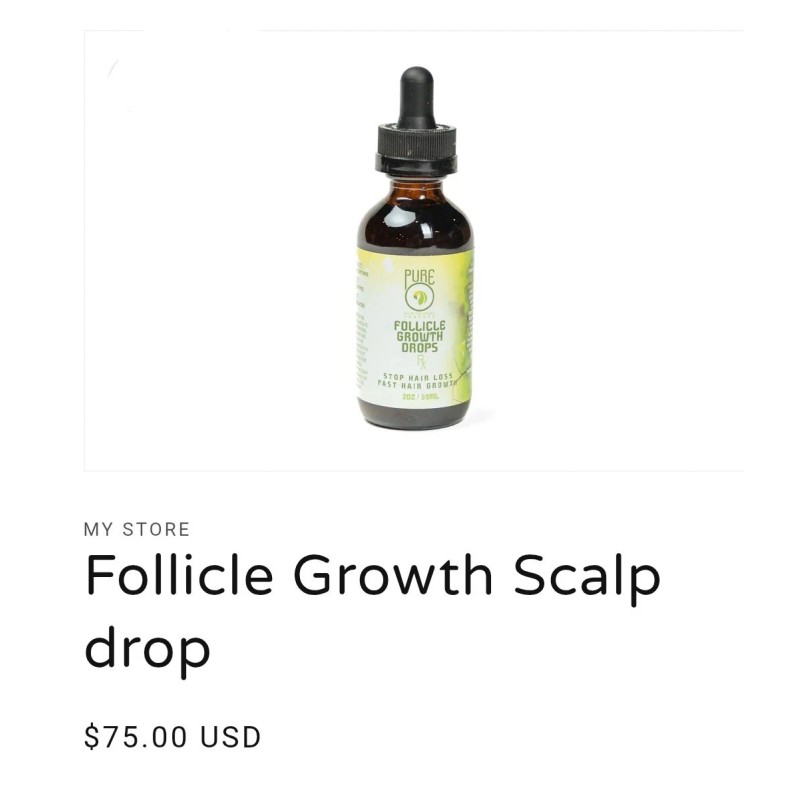Viewport: 800px width, 800px height.
Task: Click the black rubber dropper bulb
Action: tap(417, 97)
